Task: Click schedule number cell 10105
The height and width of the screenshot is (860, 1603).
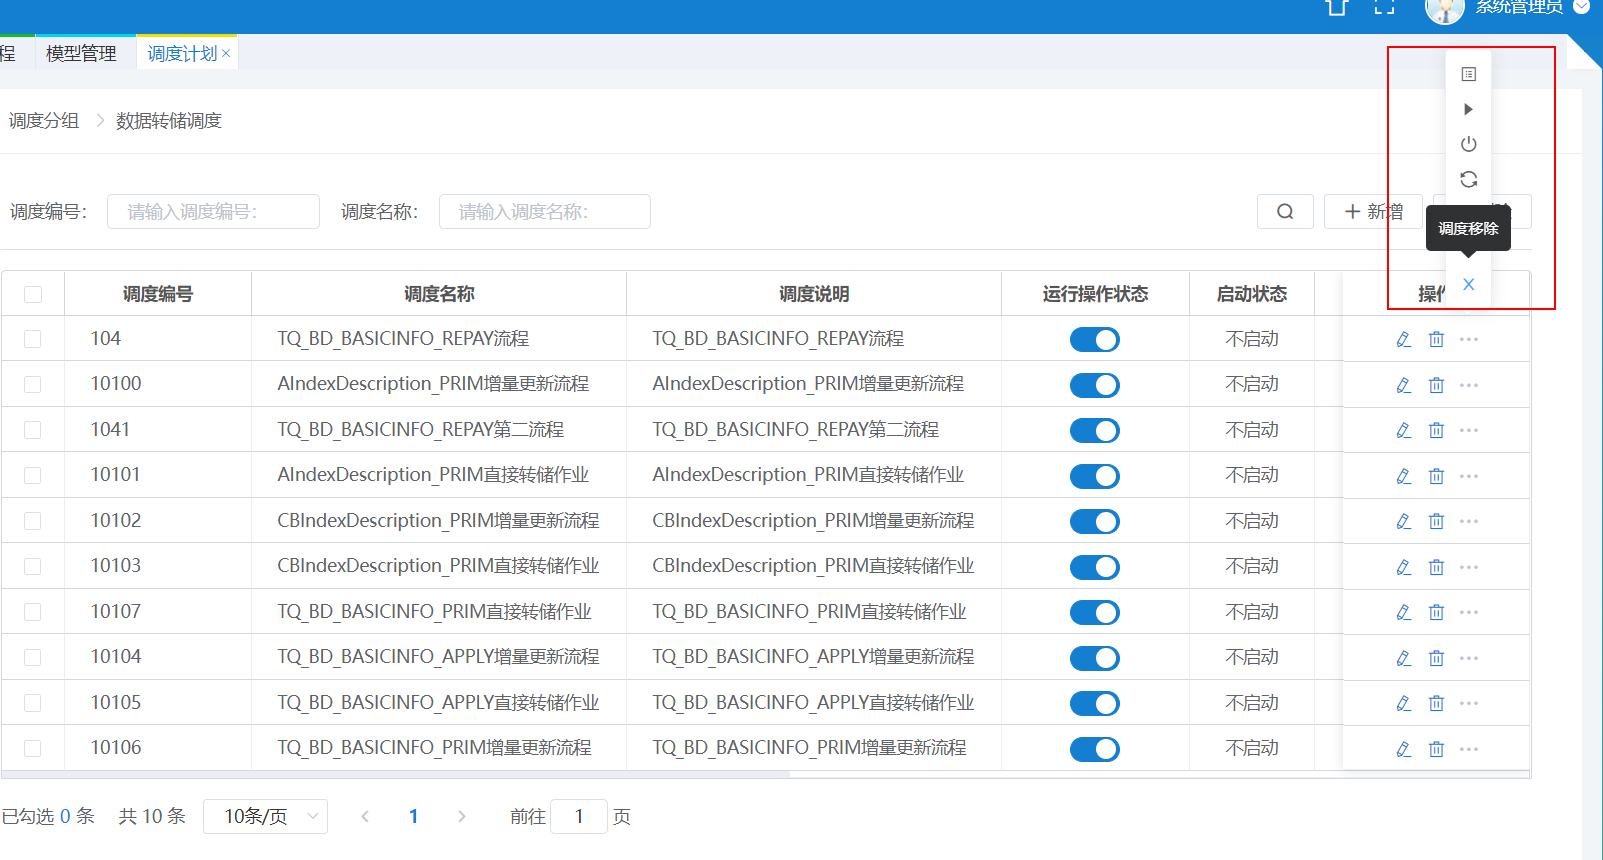Action: pyautogui.click(x=116, y=702)
